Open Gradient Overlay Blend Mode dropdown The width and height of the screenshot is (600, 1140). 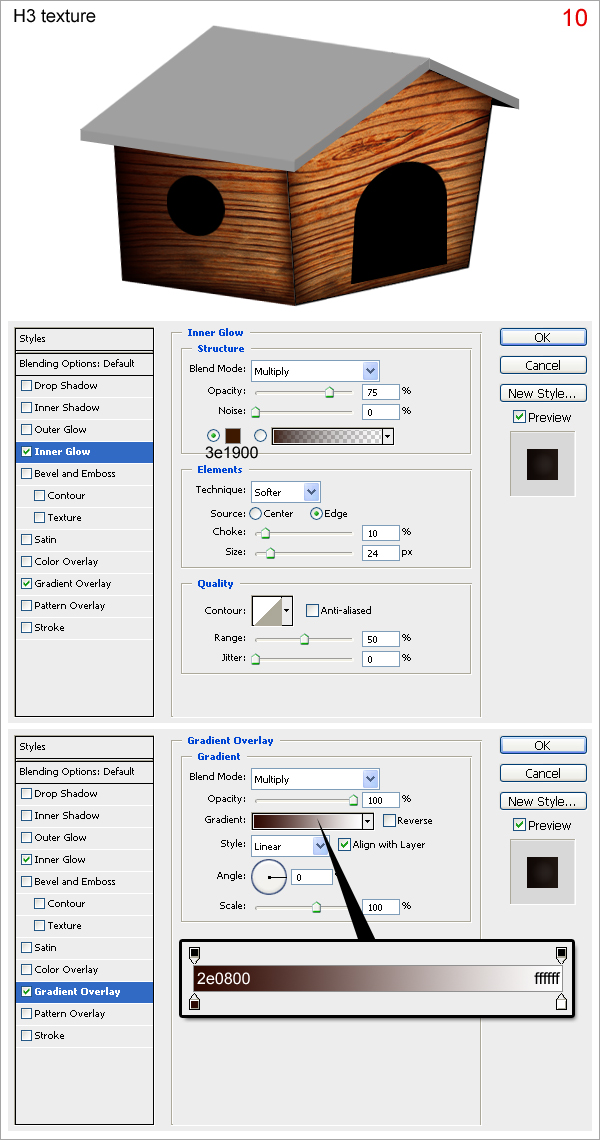[371, 779]
